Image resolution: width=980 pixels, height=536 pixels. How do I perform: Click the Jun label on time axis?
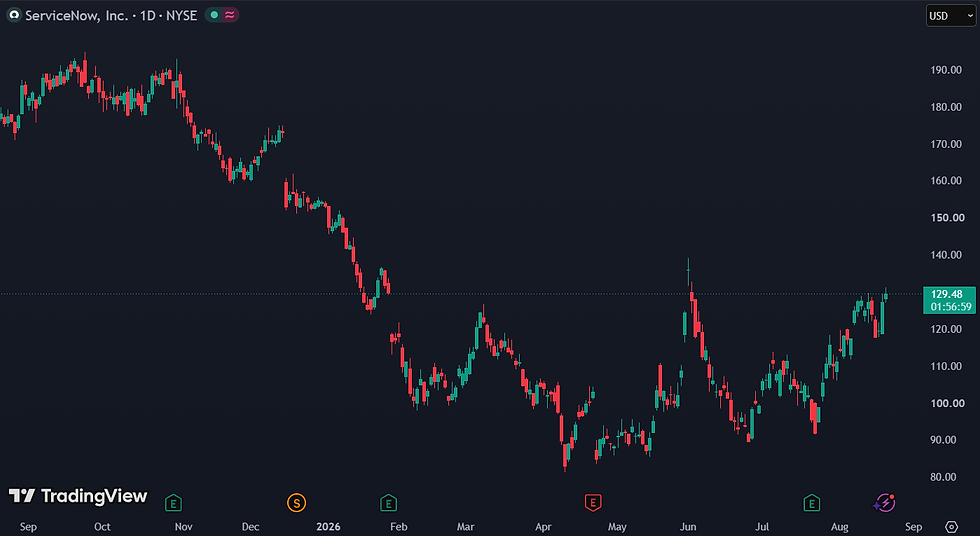(x=688, y=527)
